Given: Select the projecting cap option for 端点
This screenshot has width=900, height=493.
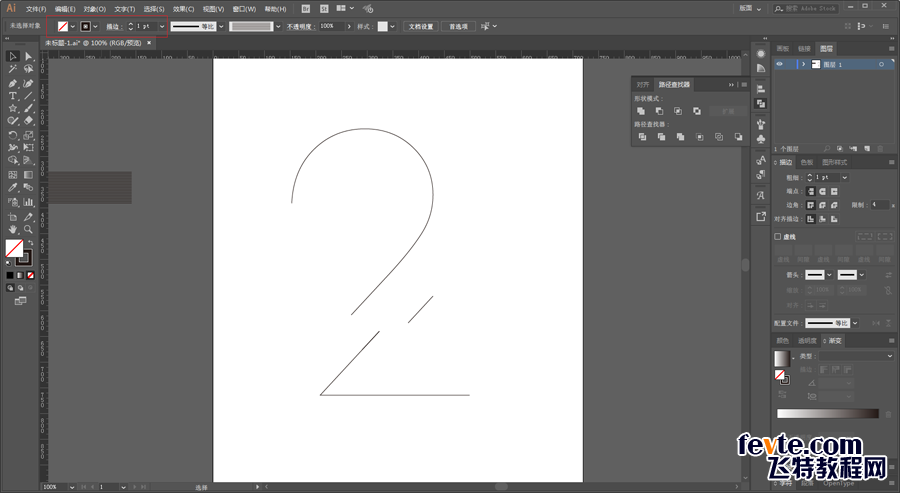Looking at the screenshot, I should point(834,191).
